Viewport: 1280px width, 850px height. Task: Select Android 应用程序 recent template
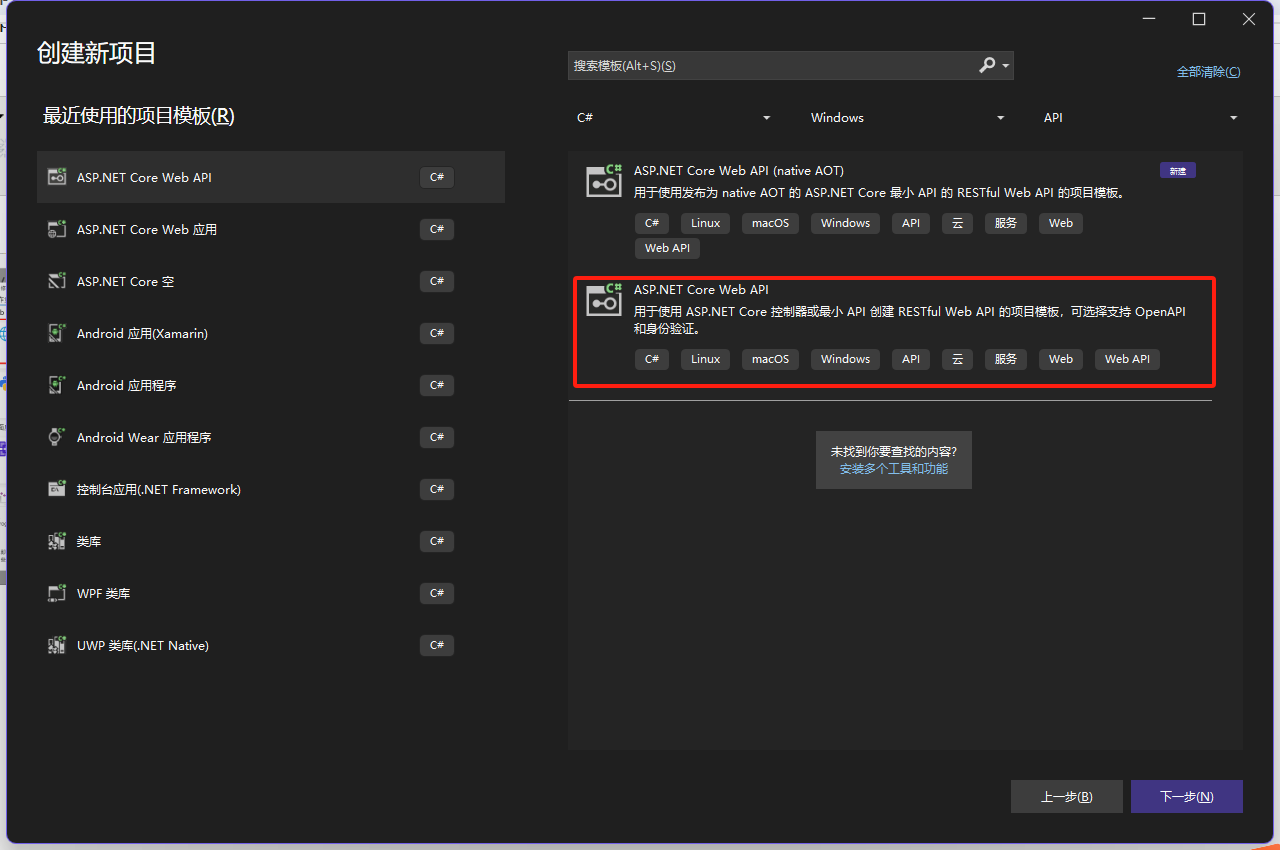tap(271, 385)
